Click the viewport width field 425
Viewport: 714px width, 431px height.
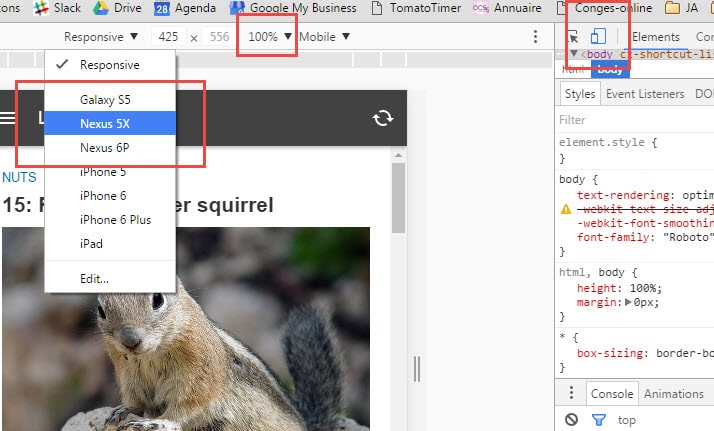tap(168, 37)
